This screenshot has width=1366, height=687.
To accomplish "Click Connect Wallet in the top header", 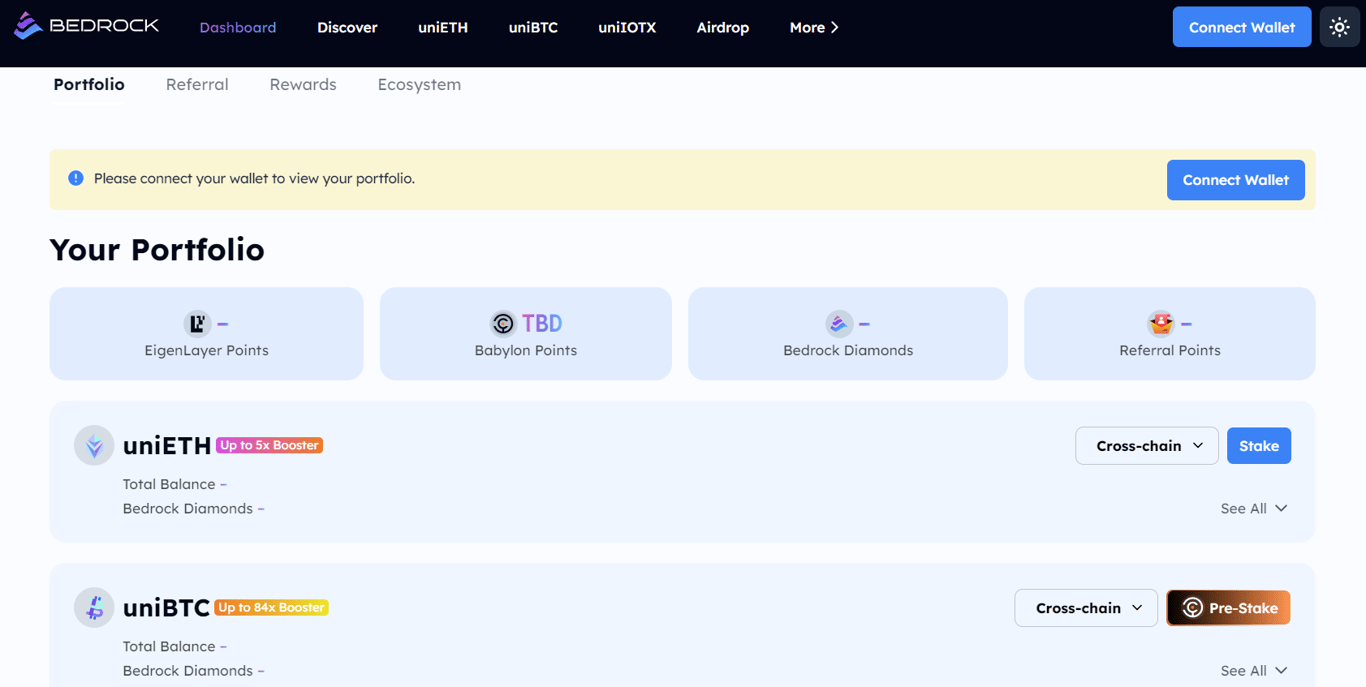I will [1242, 27].
